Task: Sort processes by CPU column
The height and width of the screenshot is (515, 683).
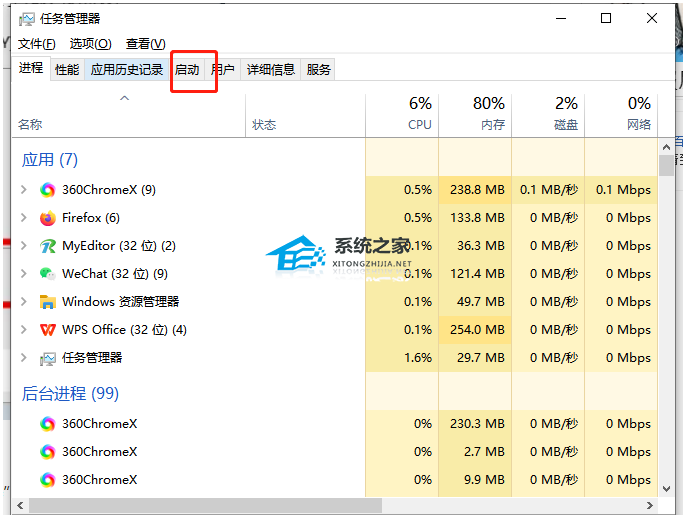Action: click(402, 115)
